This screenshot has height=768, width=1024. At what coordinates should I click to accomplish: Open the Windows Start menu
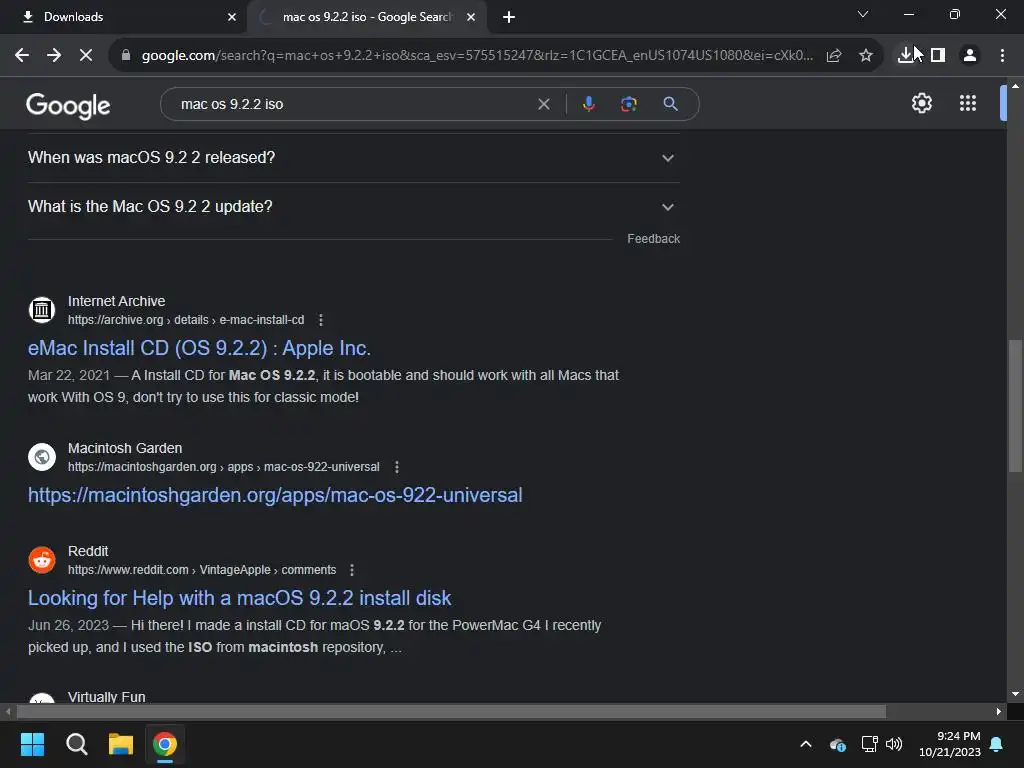point(32,744)
